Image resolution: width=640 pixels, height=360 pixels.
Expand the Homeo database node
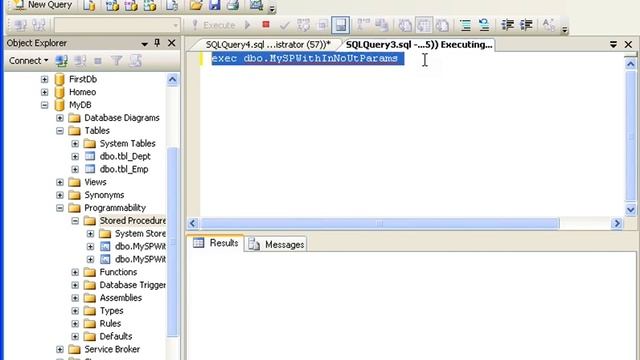[44, 92]
